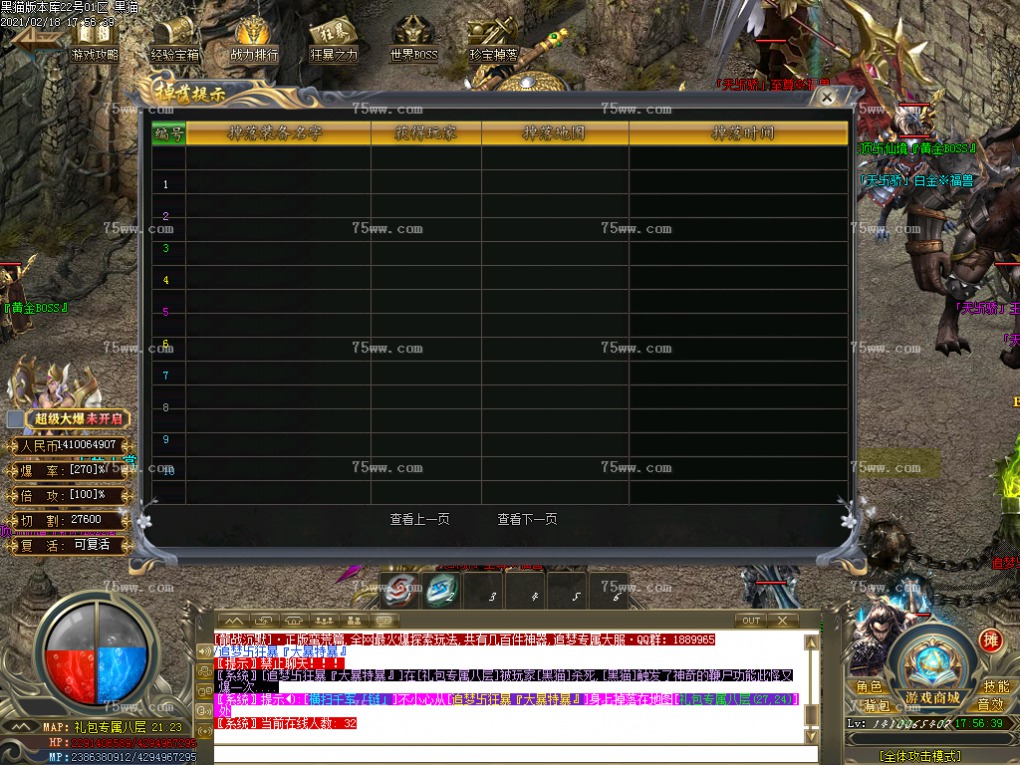Click the three-people chat toolbar icon
This screenshot has height=765, width=1020.
coord(324,621)
